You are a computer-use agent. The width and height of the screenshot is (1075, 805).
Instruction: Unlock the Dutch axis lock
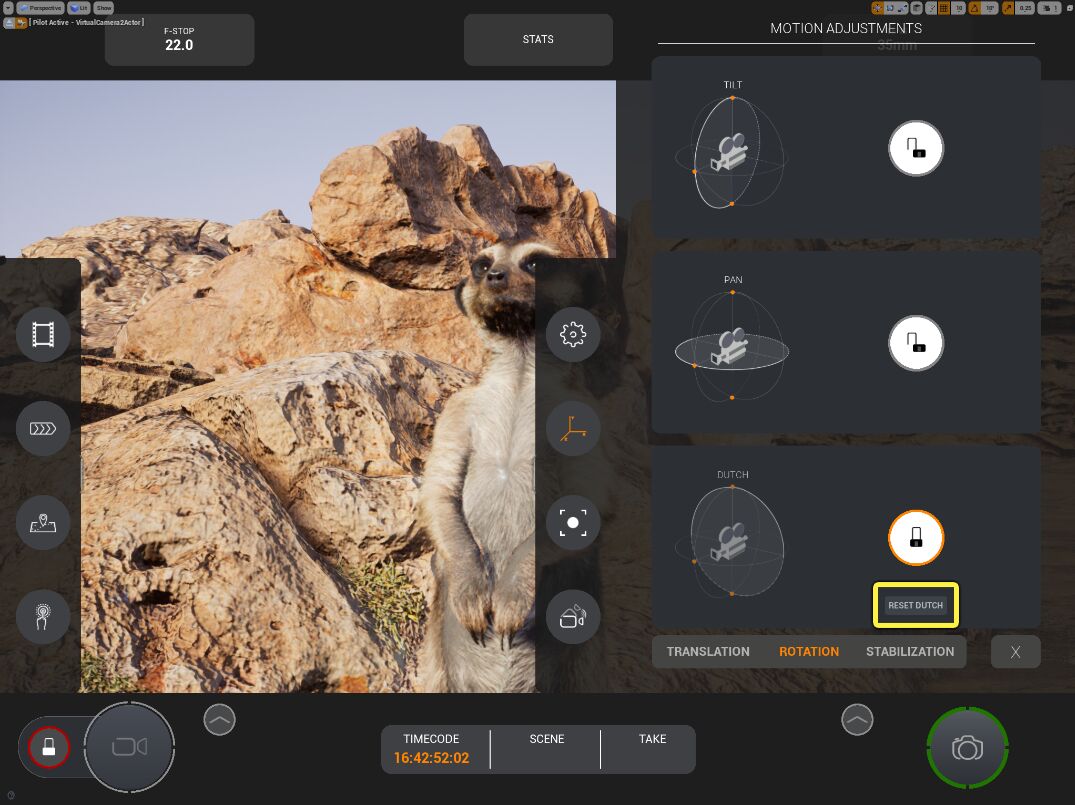916,538
